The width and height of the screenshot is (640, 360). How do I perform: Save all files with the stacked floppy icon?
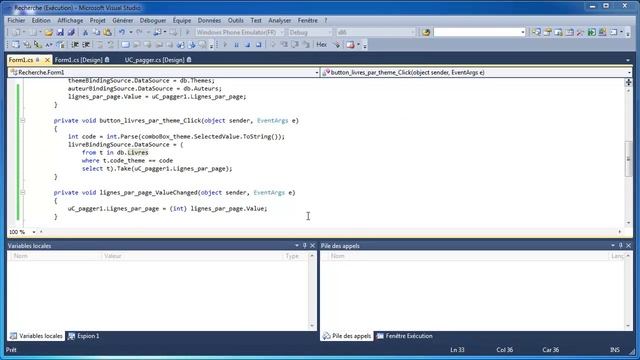coord(71,32)
